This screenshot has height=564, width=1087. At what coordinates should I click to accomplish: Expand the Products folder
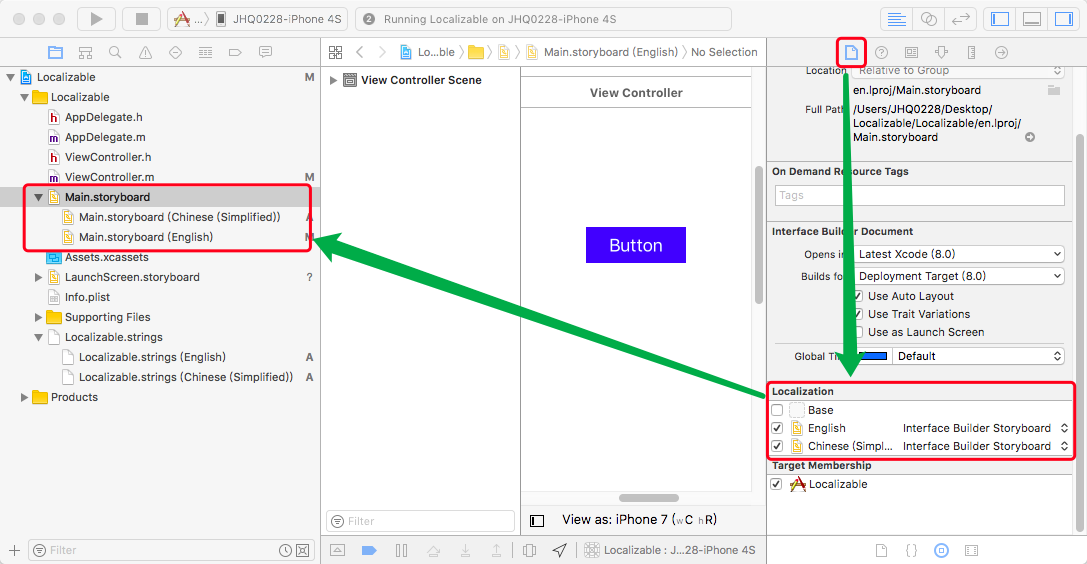pos(24,397)
